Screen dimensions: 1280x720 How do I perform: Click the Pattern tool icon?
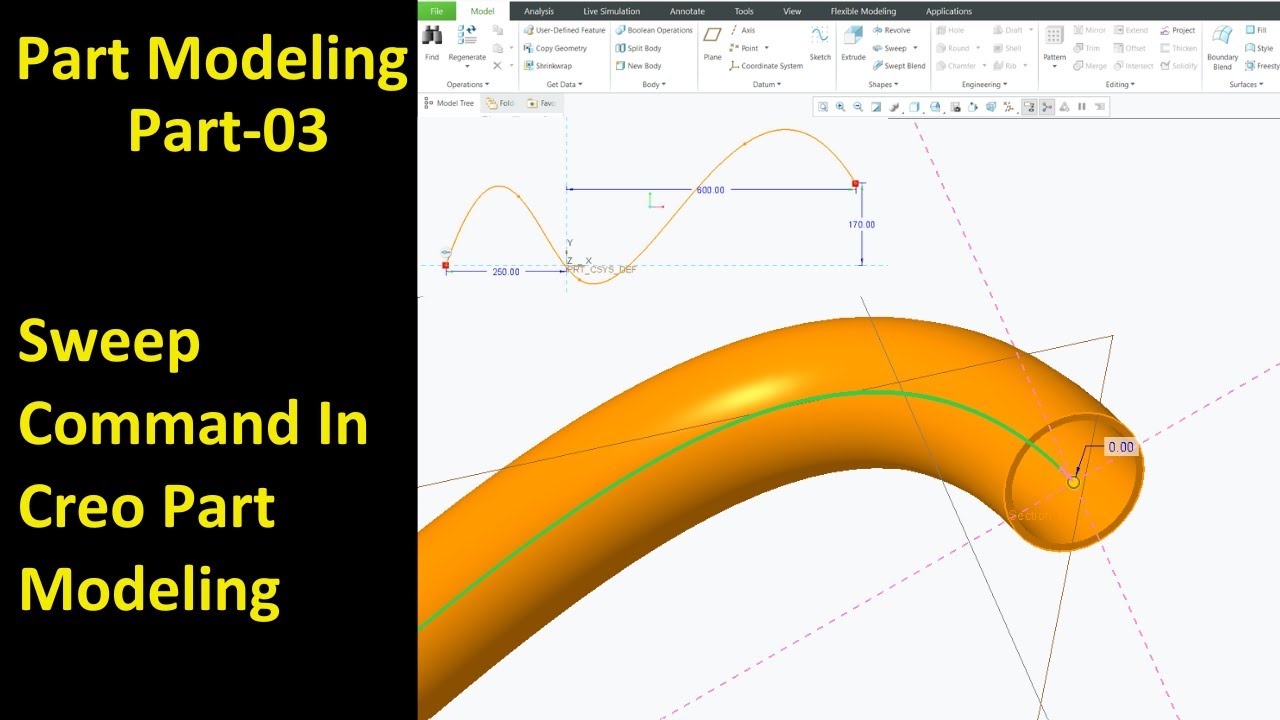(1054, 36)
